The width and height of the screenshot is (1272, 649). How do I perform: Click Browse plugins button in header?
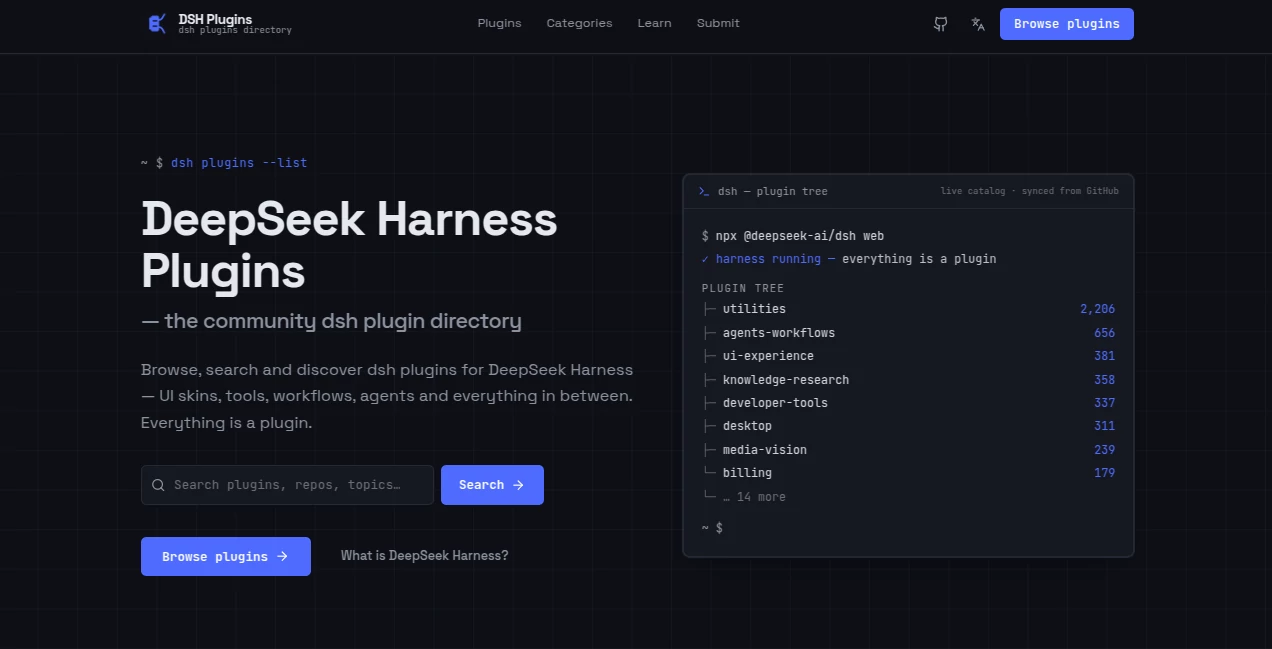(x=1066, y=24)
